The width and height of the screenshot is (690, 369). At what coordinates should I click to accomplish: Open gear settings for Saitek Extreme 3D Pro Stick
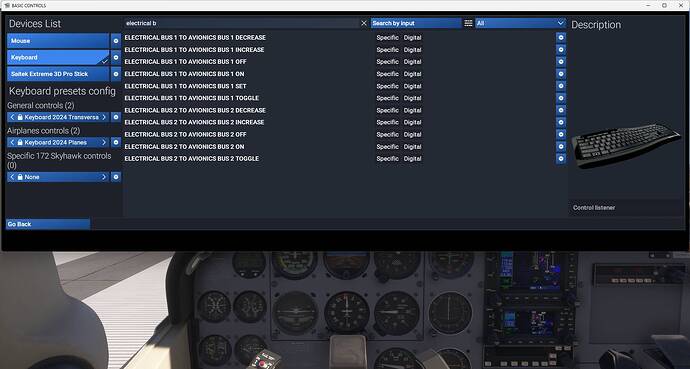(x=116, y=74)
